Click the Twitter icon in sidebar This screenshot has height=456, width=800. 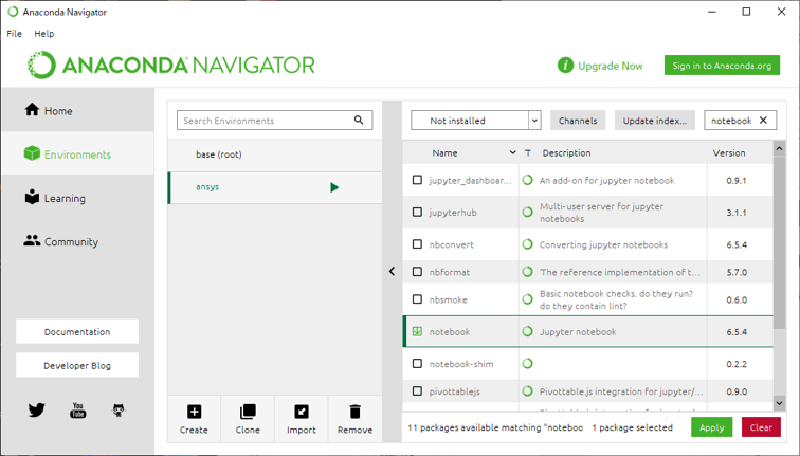coord(37,410)
